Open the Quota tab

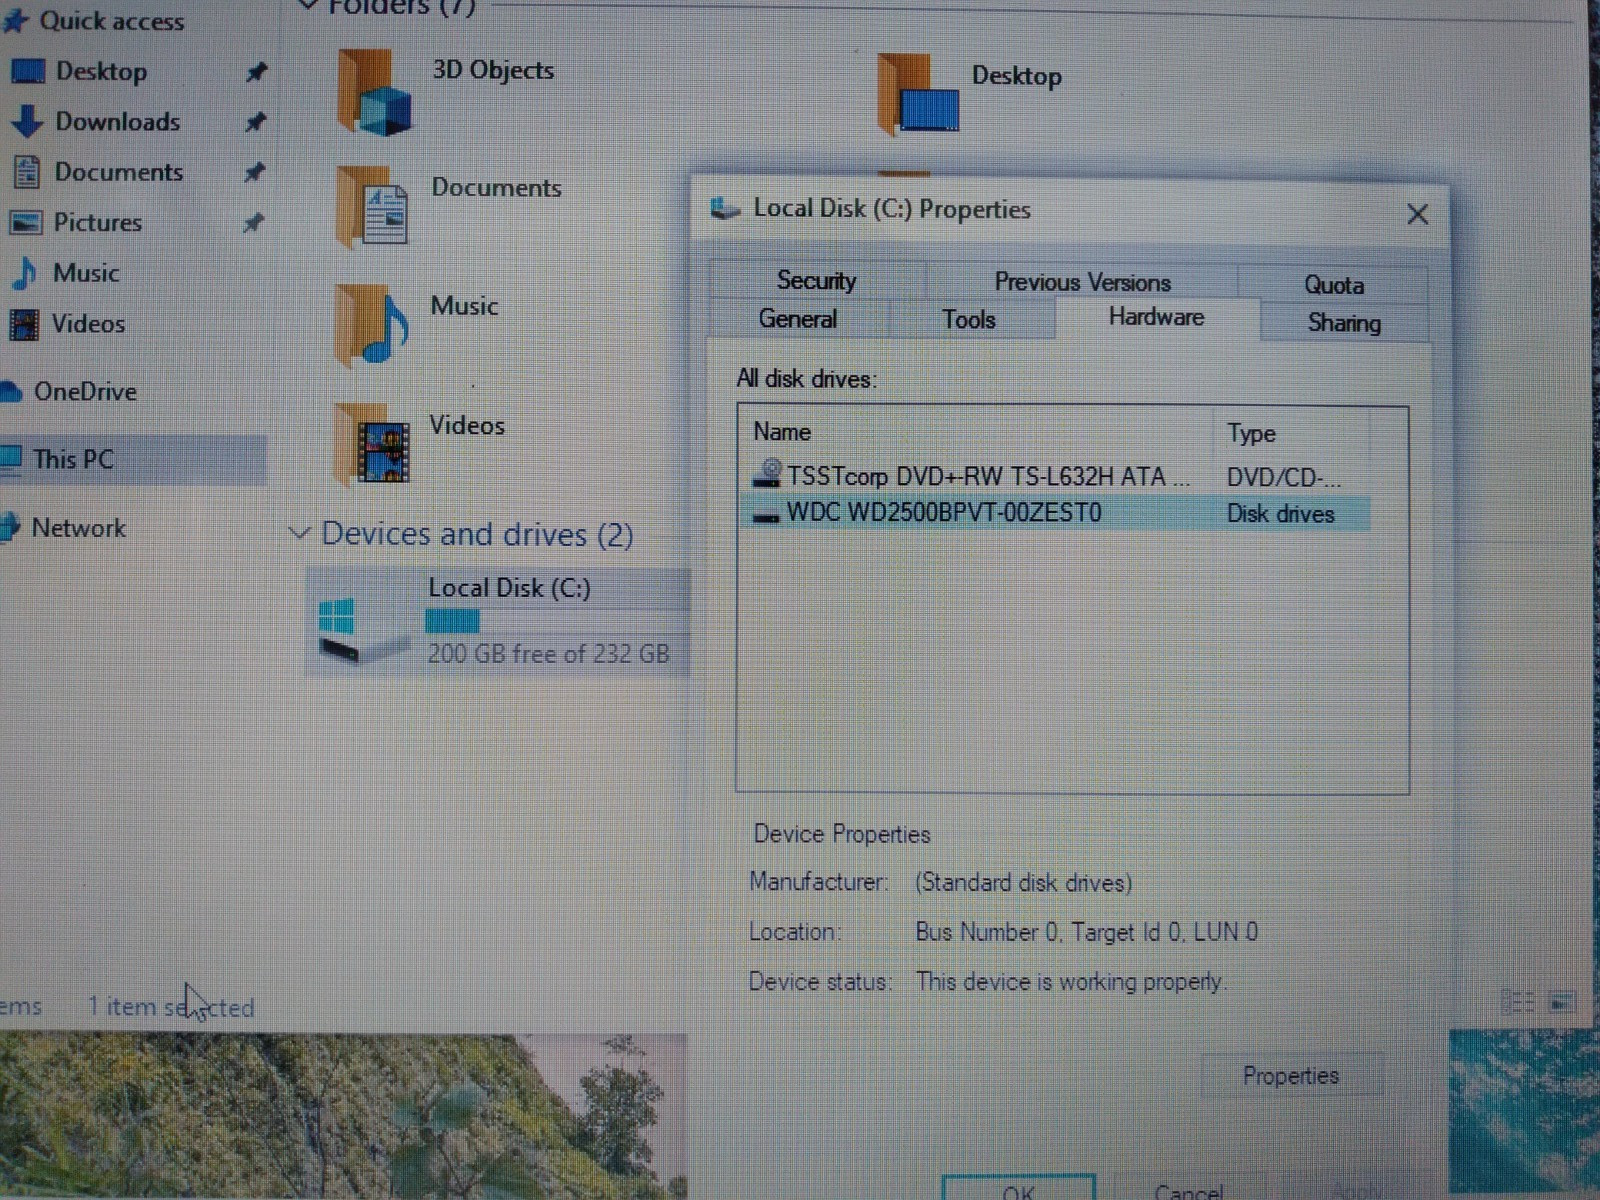(x=1333, y=285)
